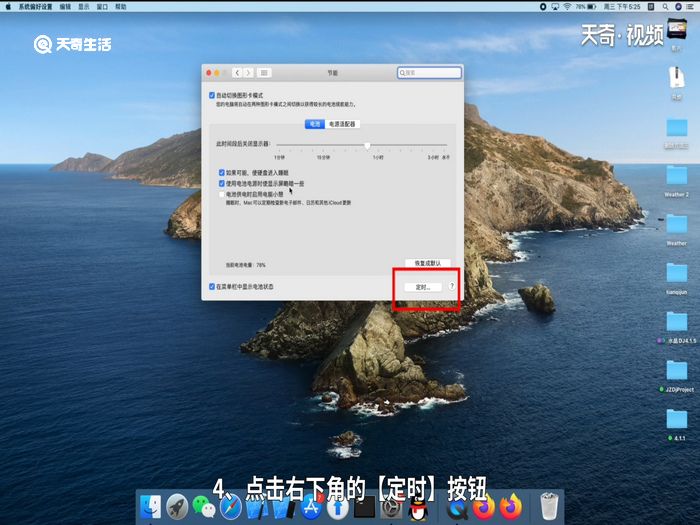
Task: Open 窗口 menu in menu bar
Action: [102, 6]
